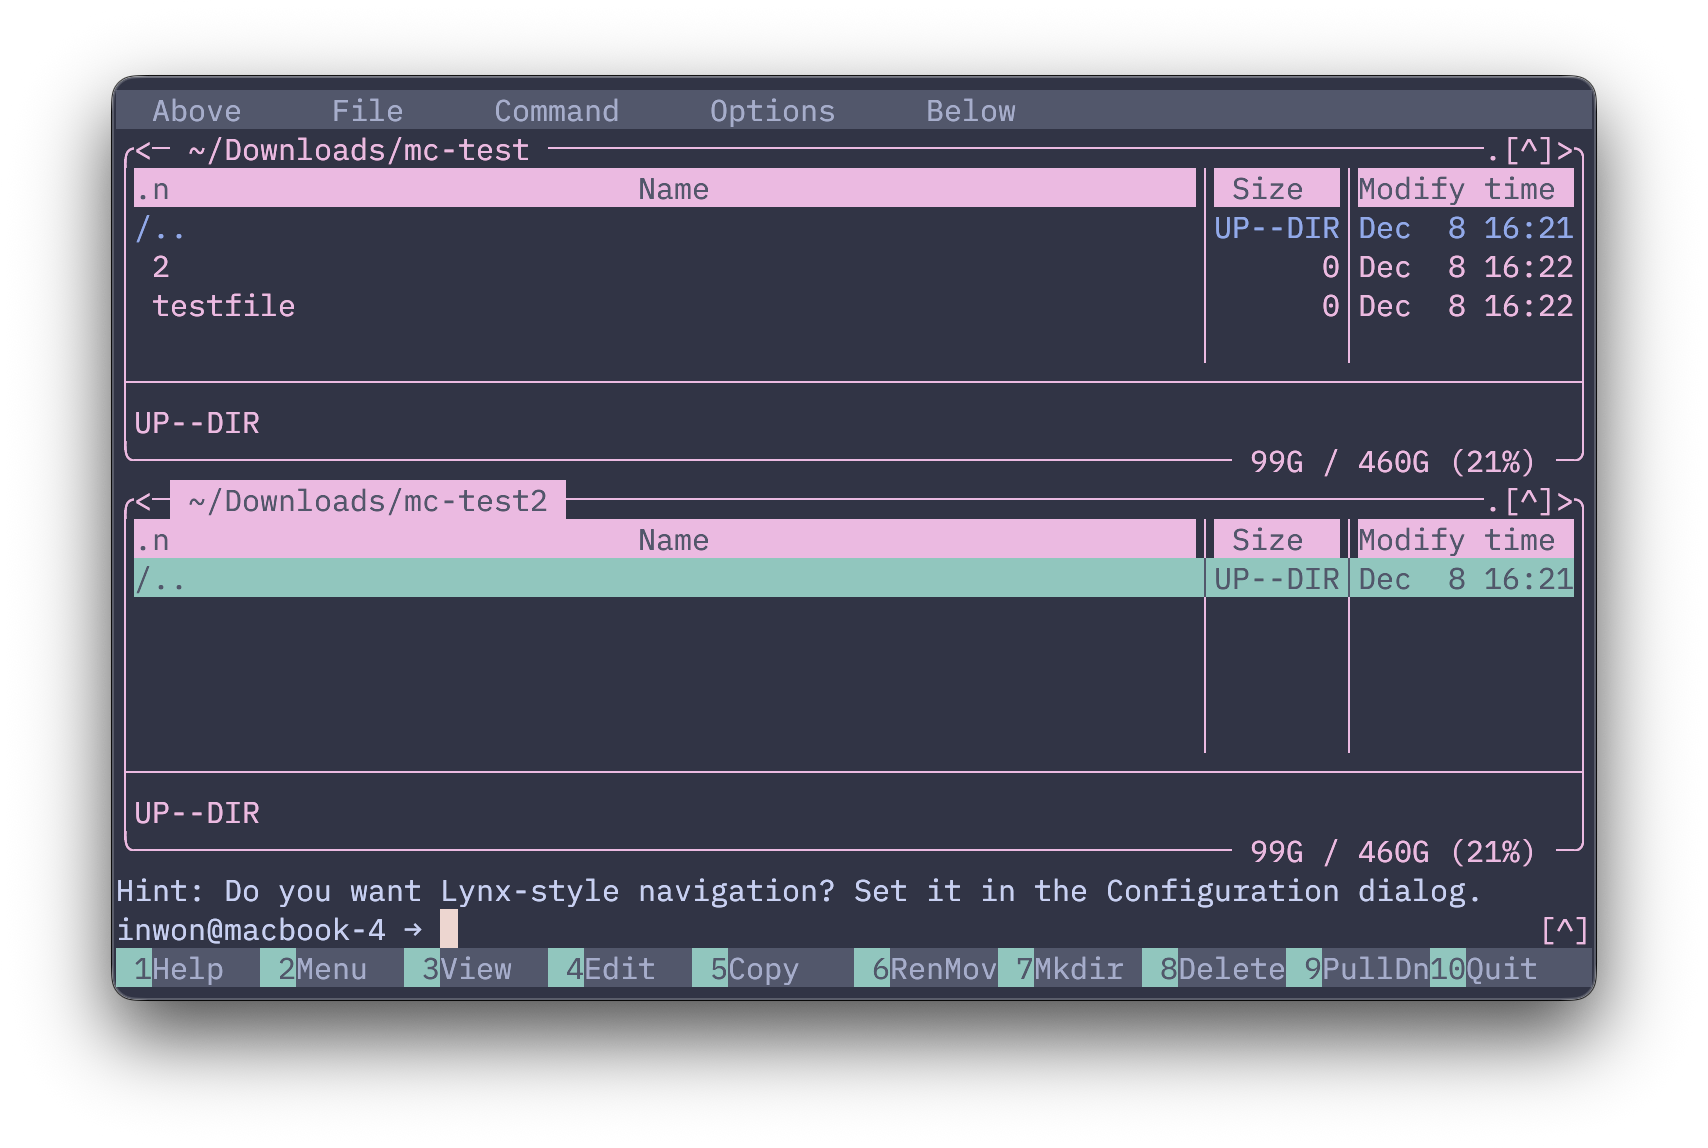
Task: Toggle sorting by clicking the Name column header
Action: point(672,188)
